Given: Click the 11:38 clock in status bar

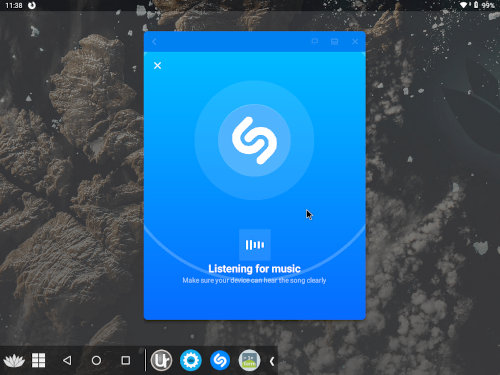Looking at the screenshot, I should coord(14,5).
